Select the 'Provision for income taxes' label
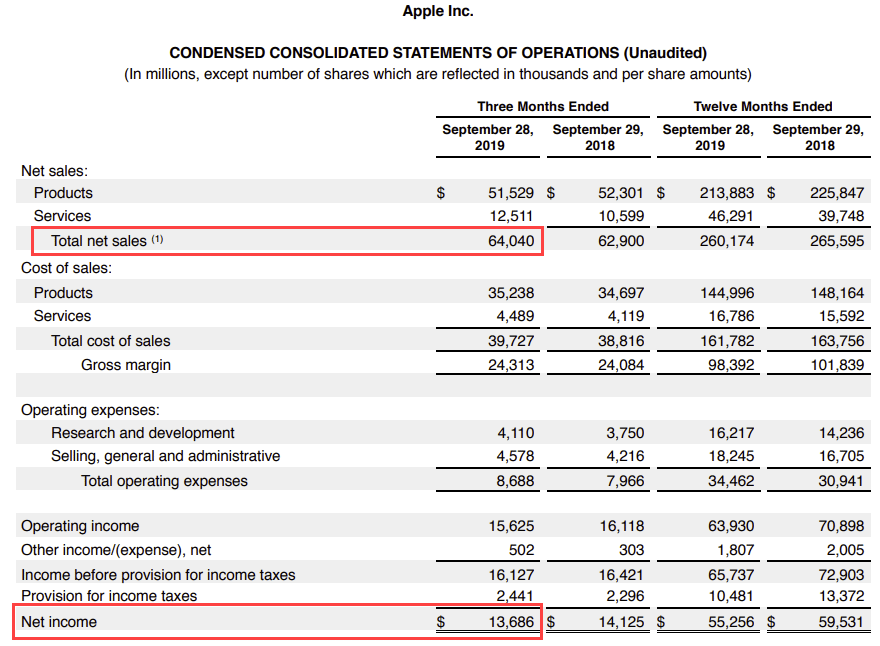The width and height of the screenshot is (880, 646). point(109,596)
